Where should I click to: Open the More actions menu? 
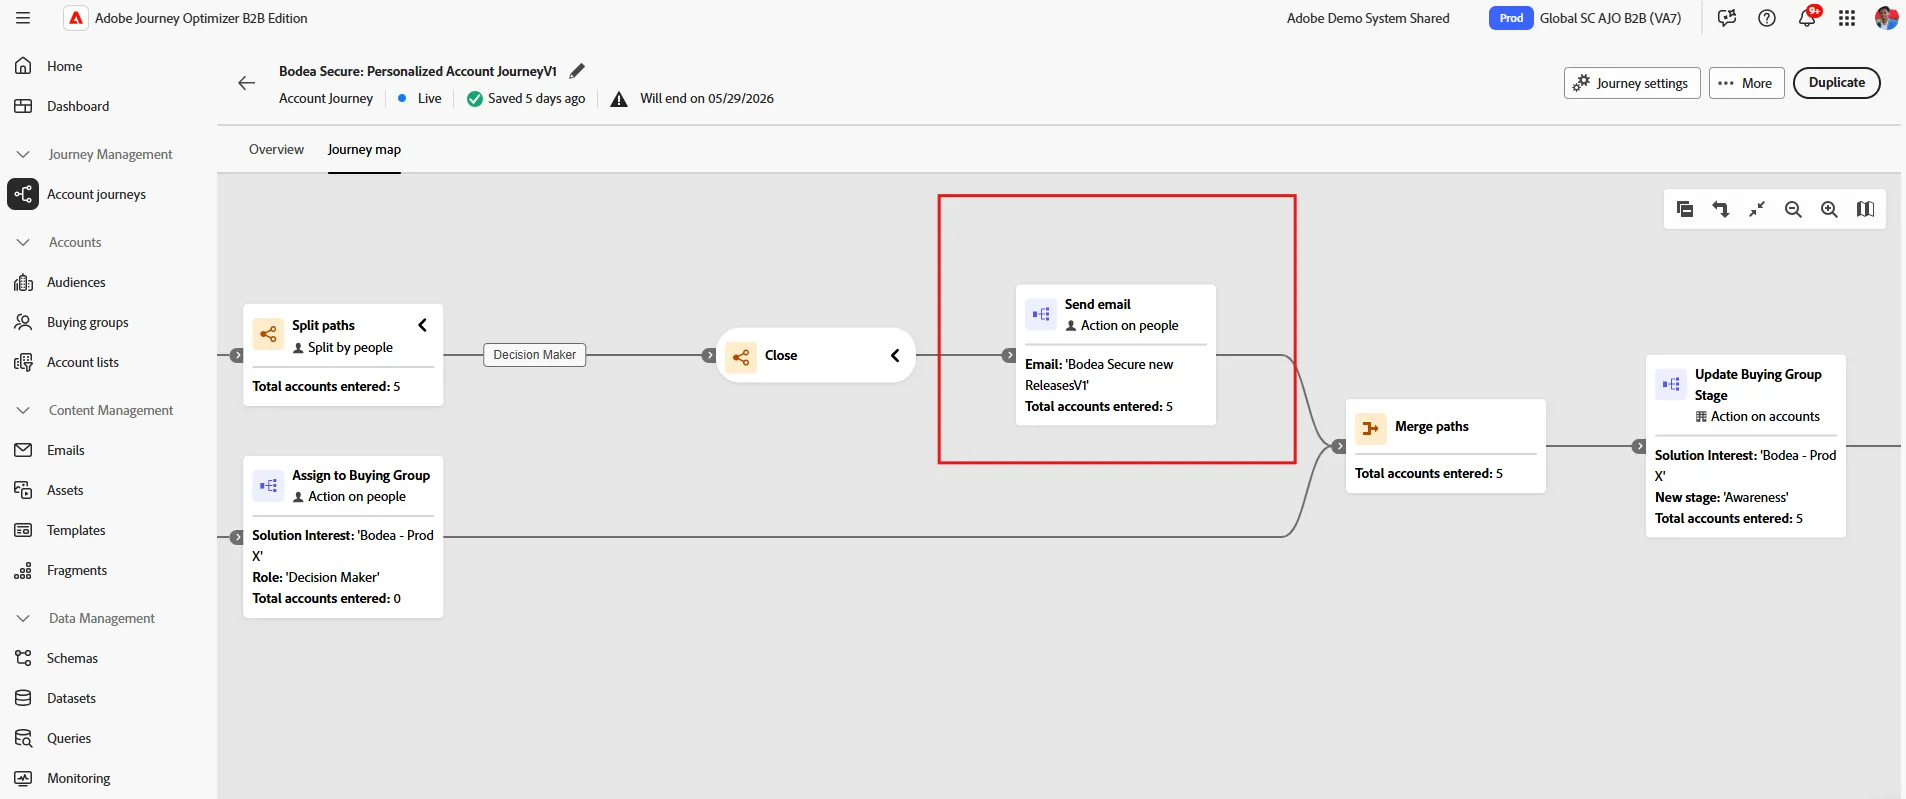(1746, 83)
